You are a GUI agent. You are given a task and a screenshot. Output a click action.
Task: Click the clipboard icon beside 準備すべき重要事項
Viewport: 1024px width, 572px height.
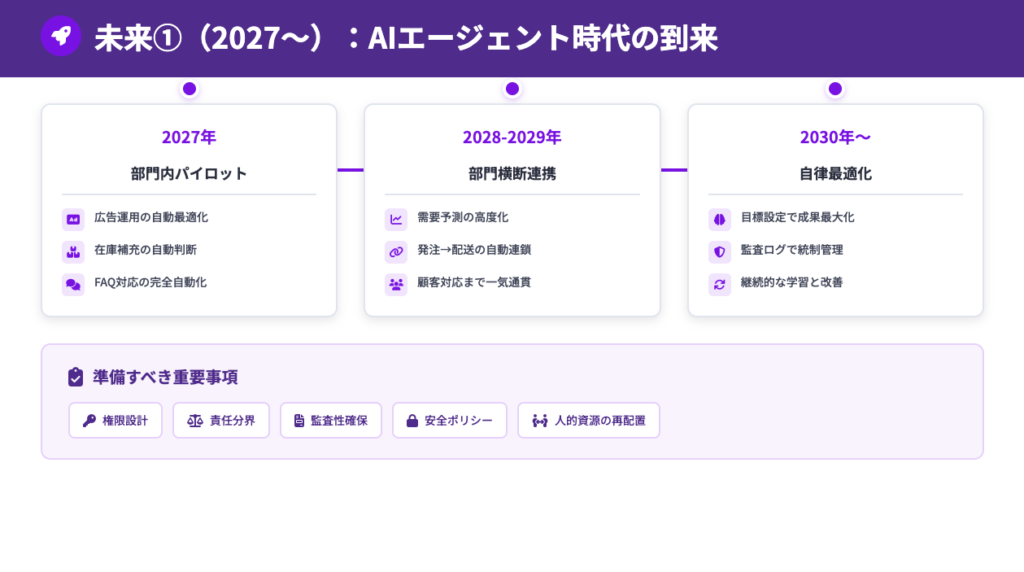(75, 377)
